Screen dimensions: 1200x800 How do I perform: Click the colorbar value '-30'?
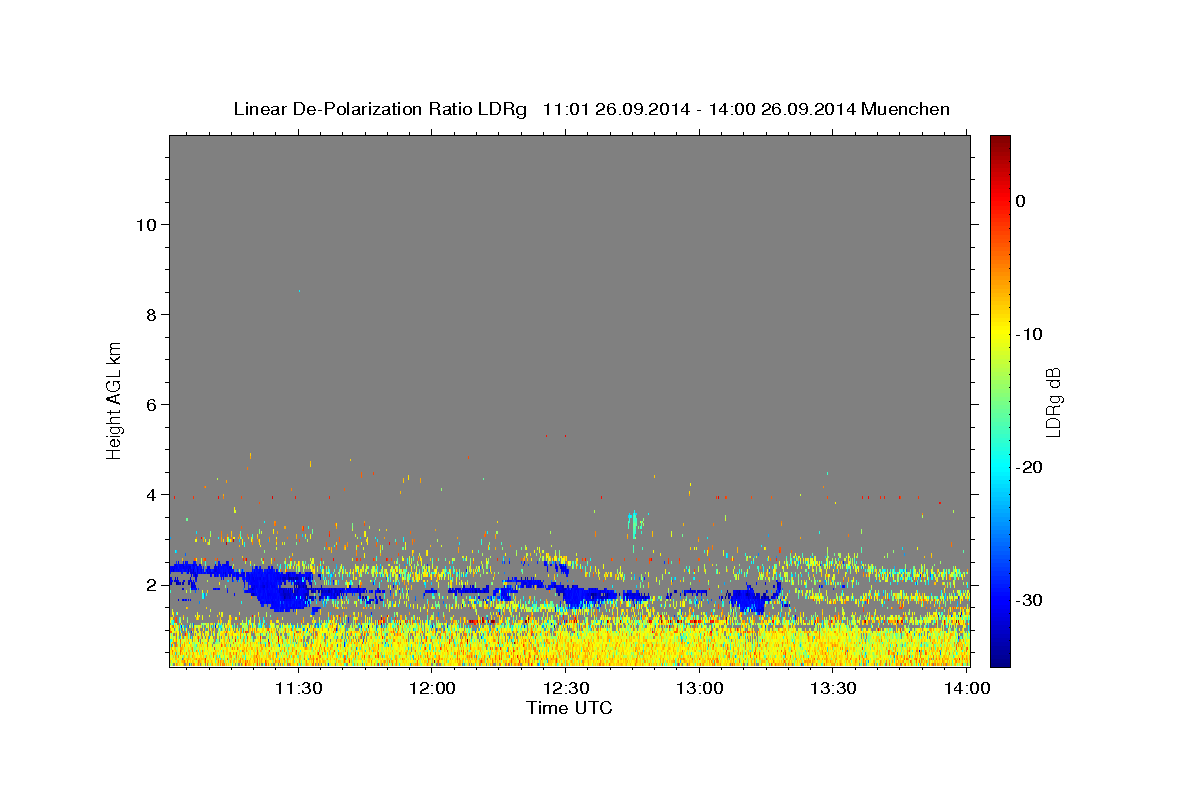(x=1030, y=601)
